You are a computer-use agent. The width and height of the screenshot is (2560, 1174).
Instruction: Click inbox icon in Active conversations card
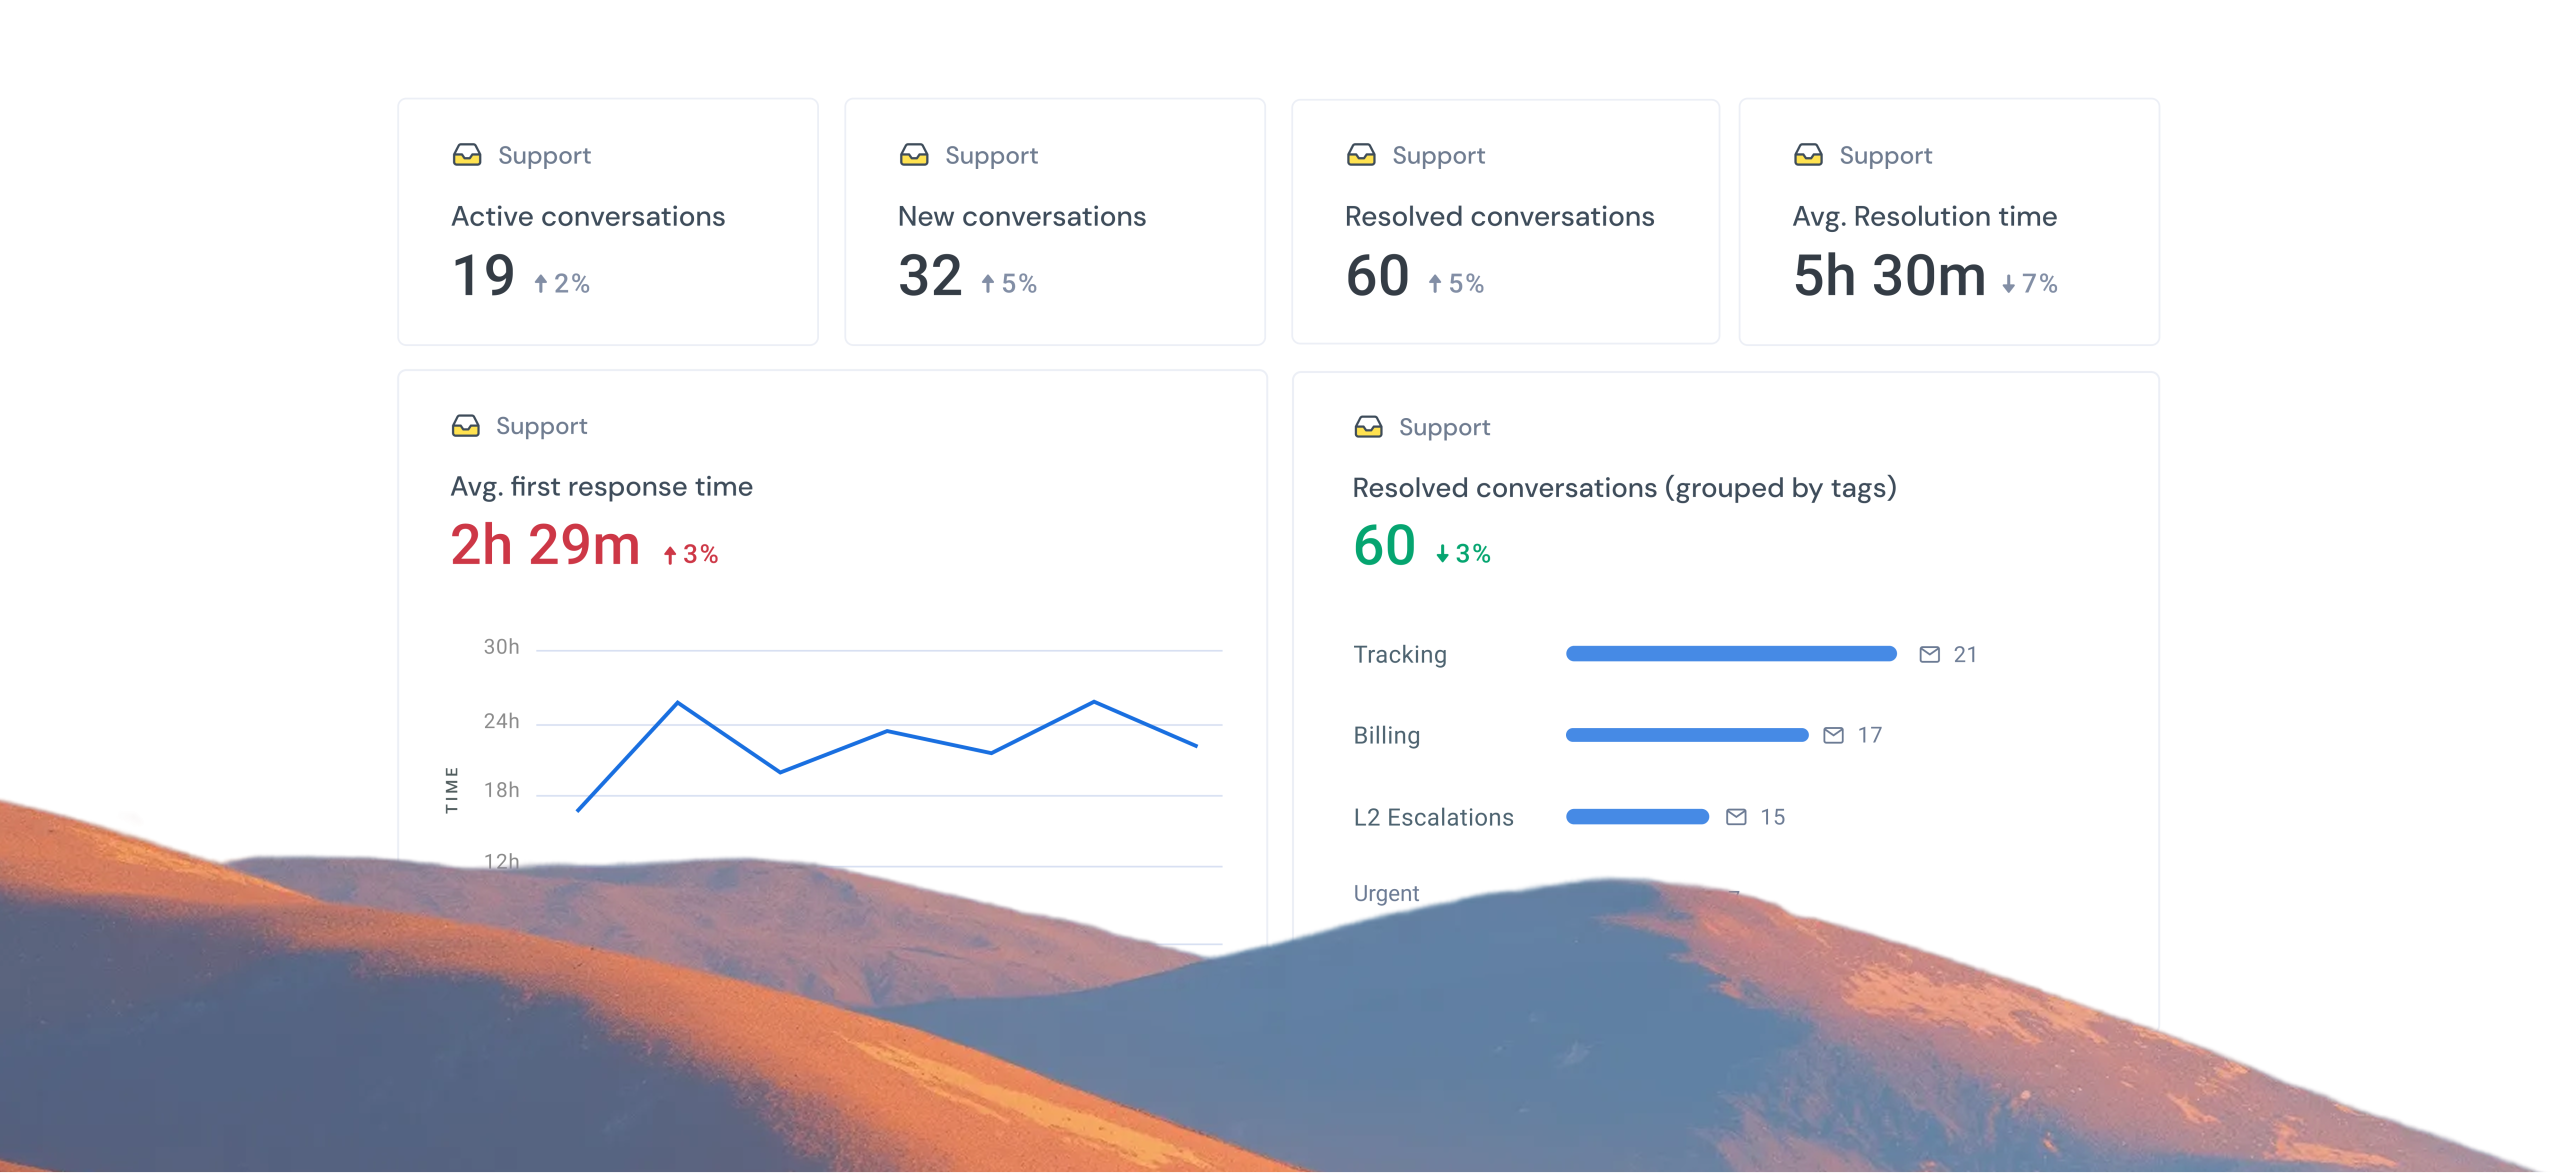coord(467,155)
